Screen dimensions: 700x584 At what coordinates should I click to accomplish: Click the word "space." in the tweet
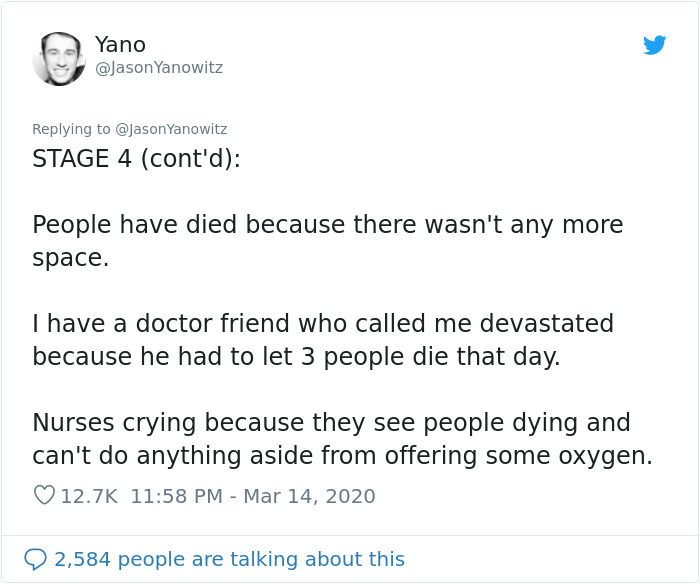[x=70, y=258]
